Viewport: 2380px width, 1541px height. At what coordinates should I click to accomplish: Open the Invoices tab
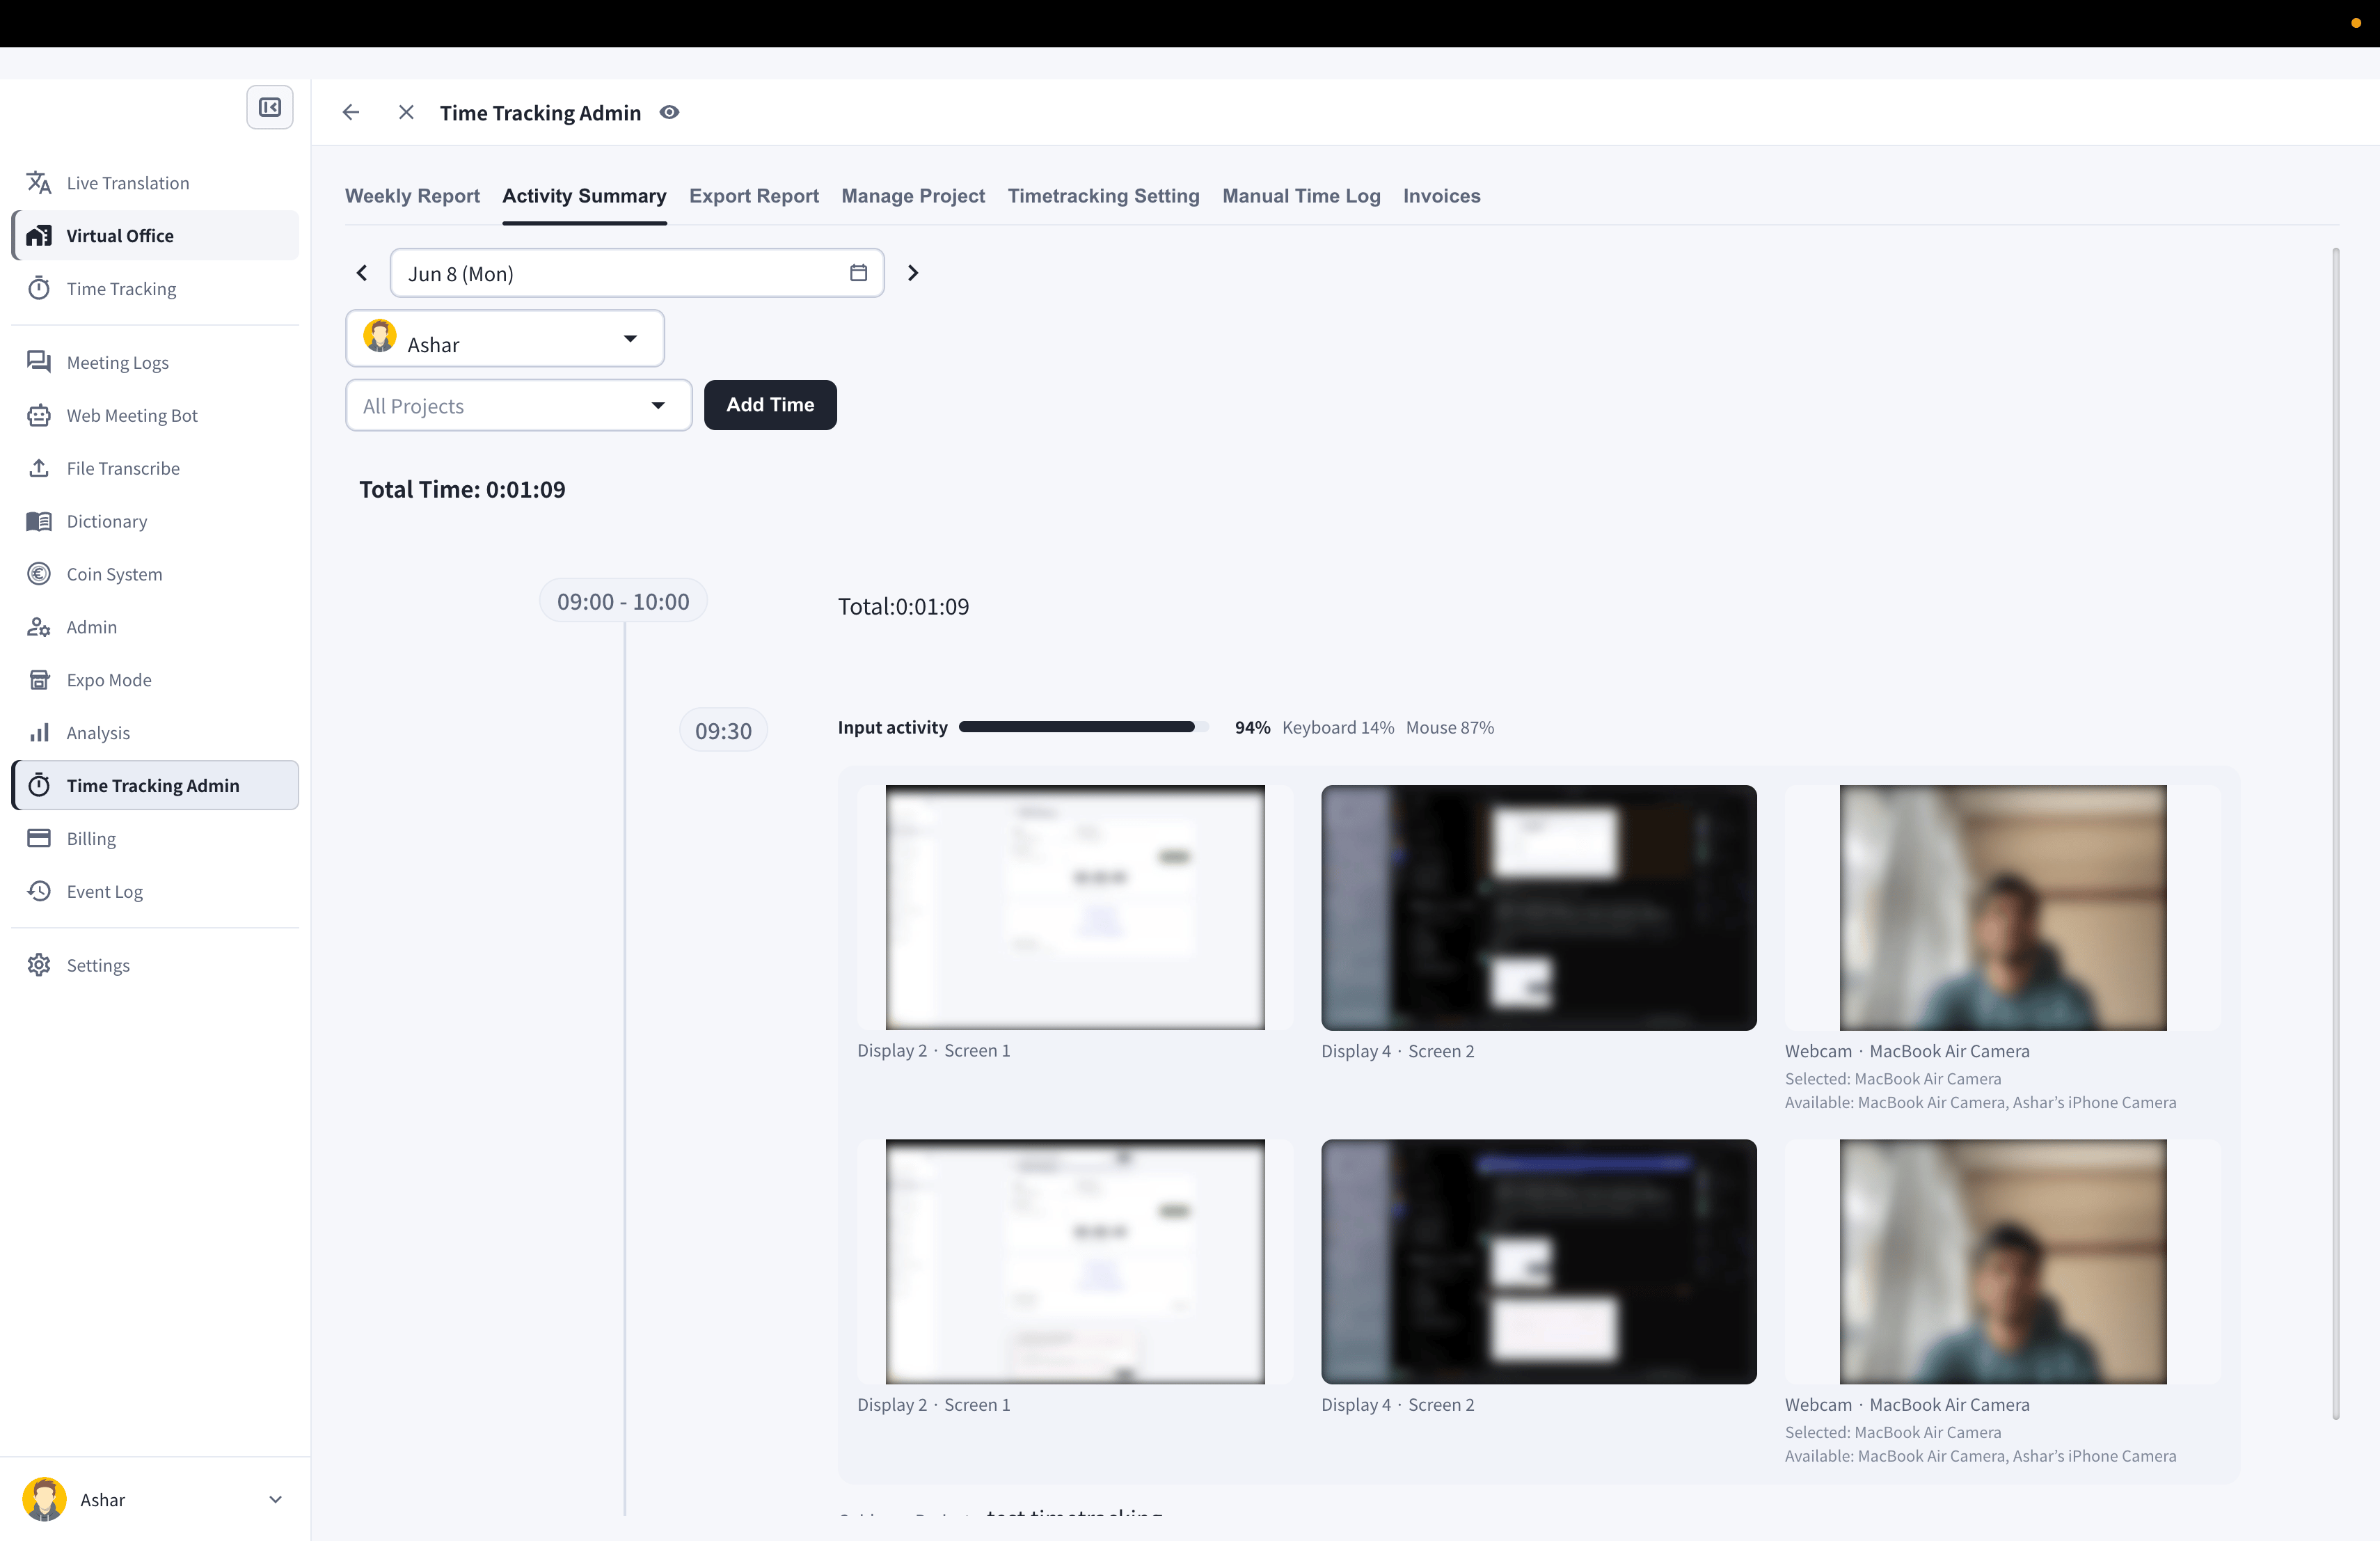[x=1441, y=196]
